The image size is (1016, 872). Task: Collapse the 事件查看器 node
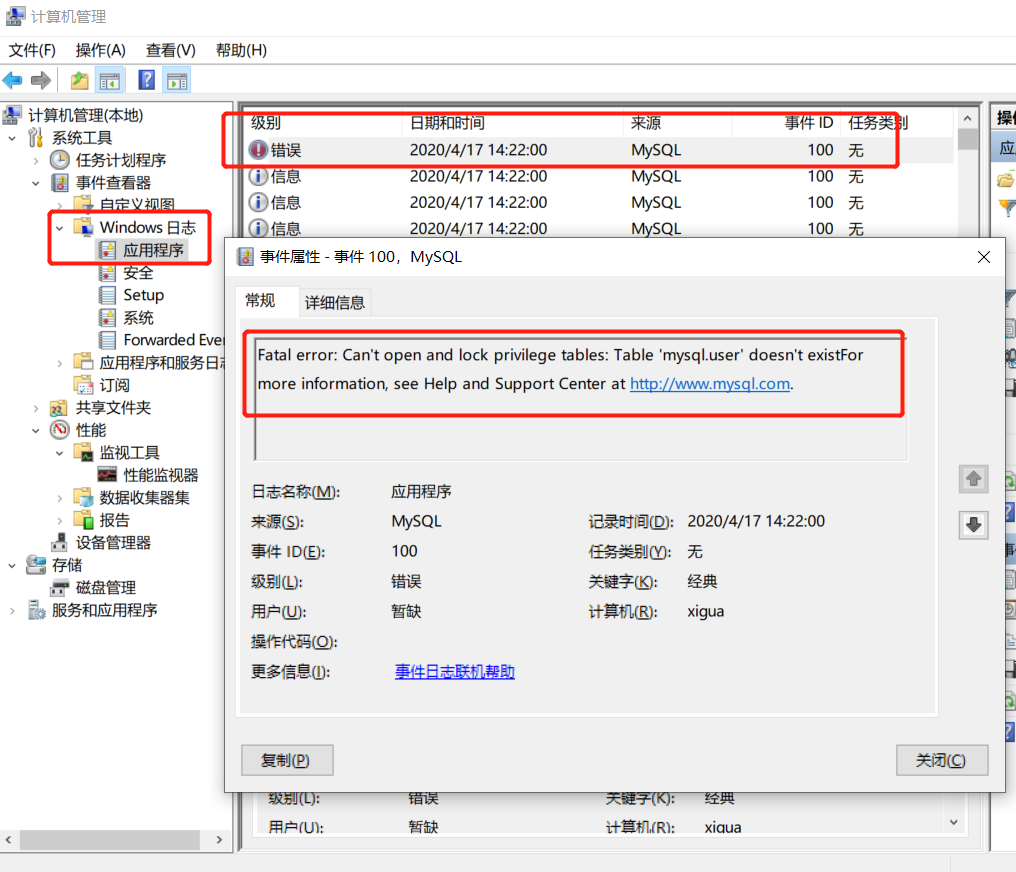click(x=36, y=183)
